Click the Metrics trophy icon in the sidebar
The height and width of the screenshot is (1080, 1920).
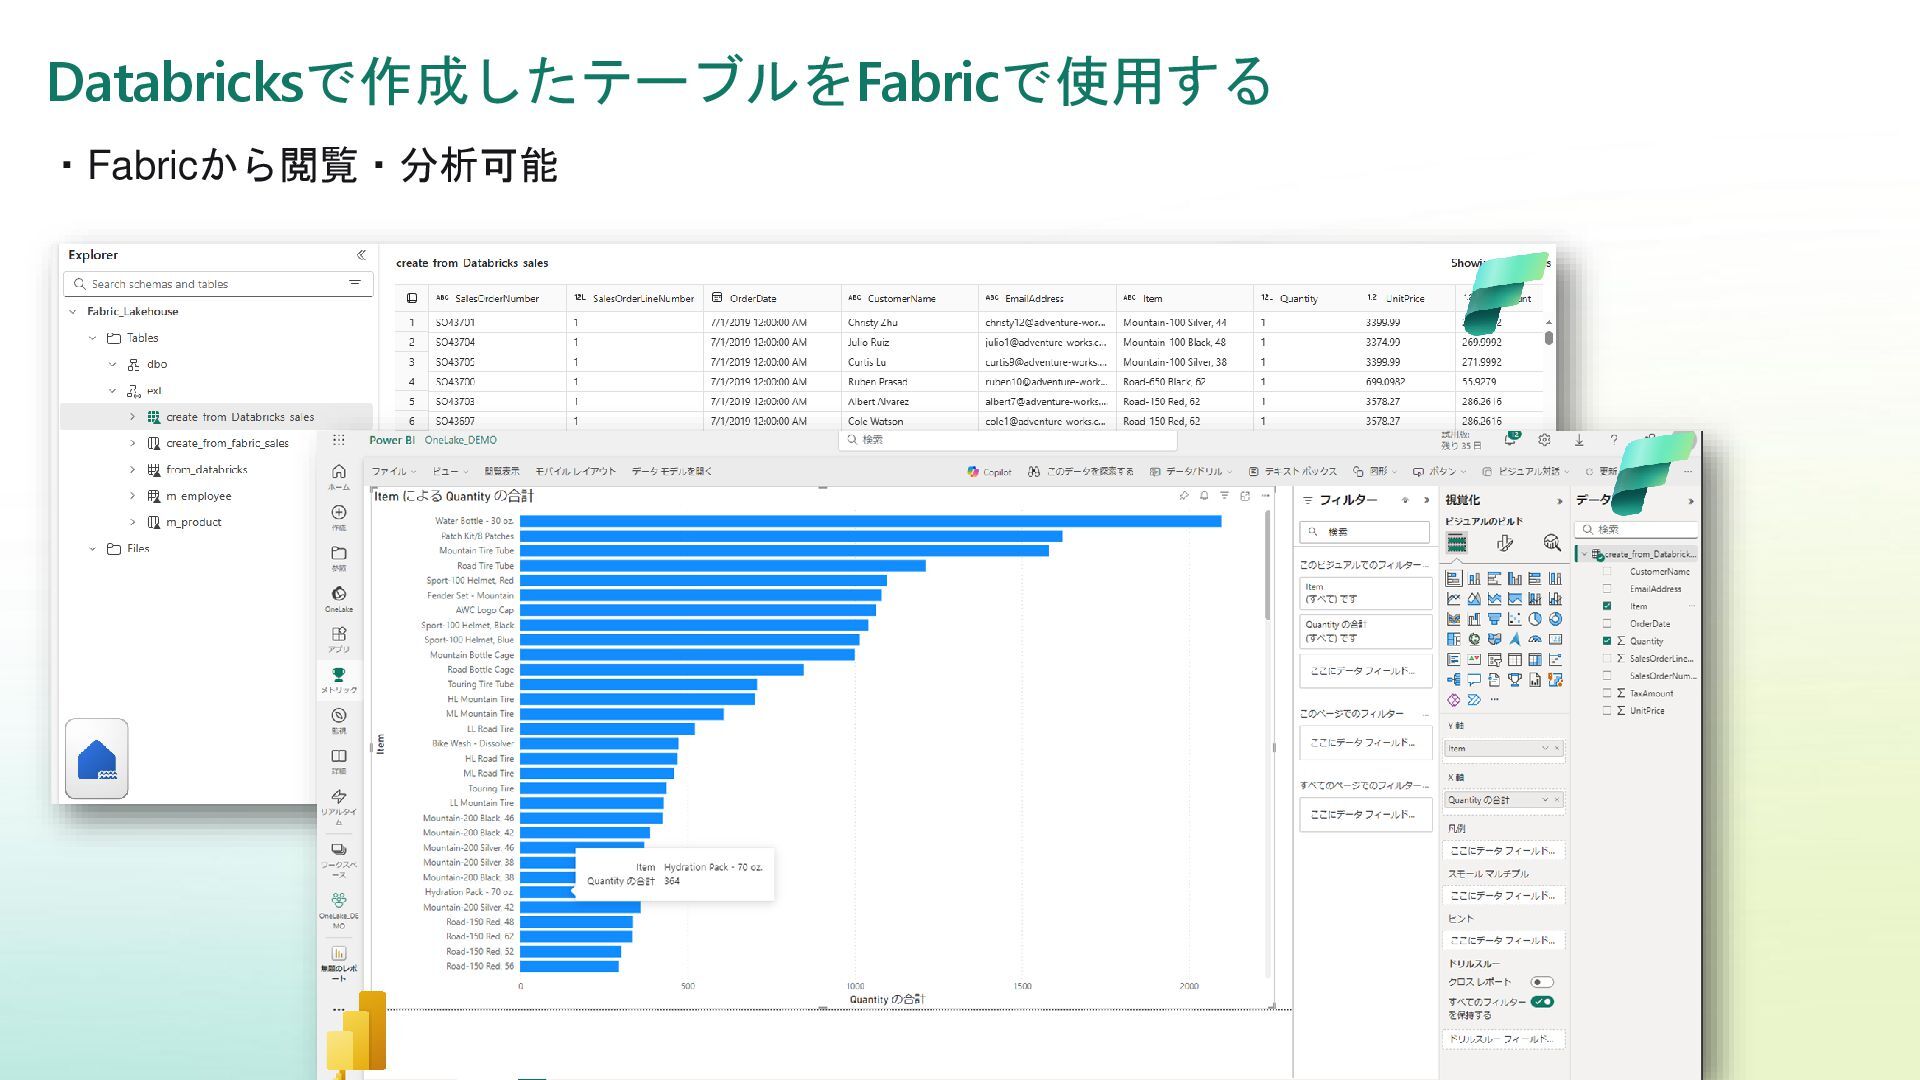[x=339, y=677]
